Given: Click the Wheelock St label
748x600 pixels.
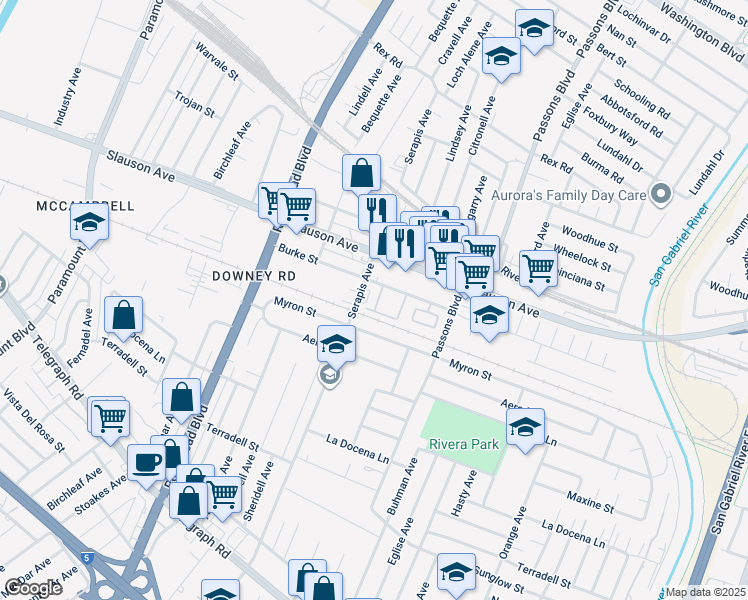Looking at the screenshot, I should click(x=582, y=258).
